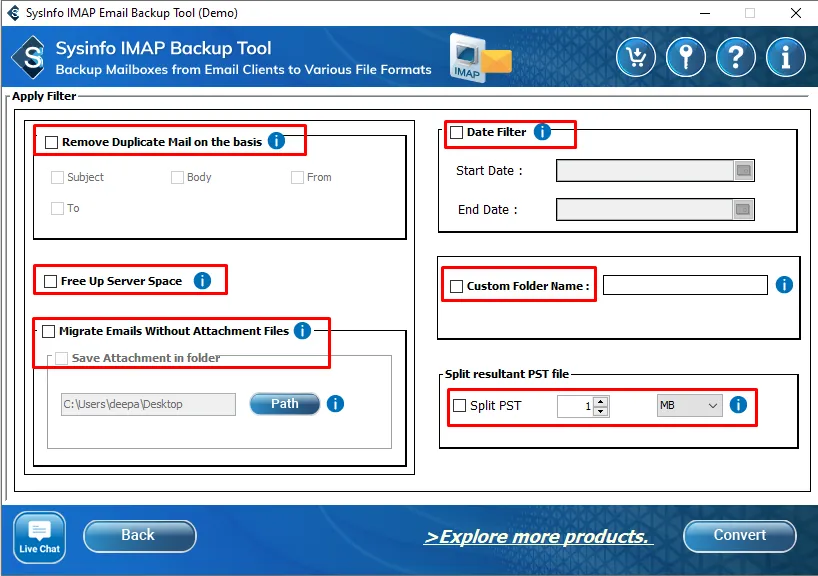Click info icon beside Remove Duplicate Mail
The image size is (818, 576).
276,140
